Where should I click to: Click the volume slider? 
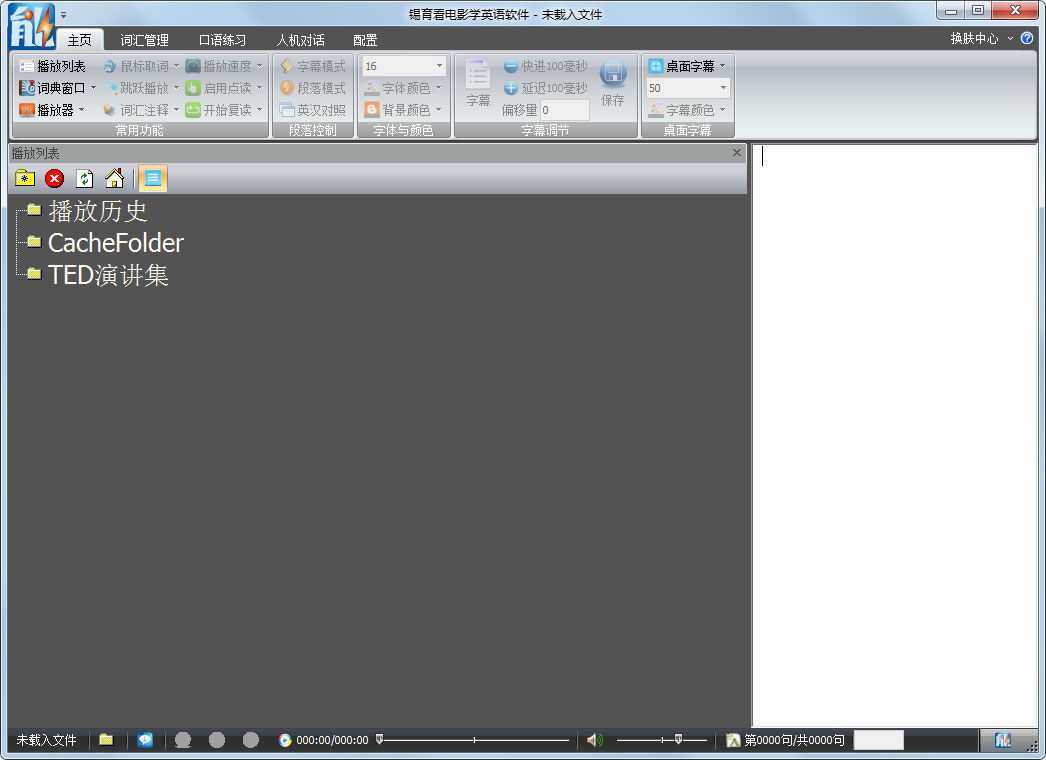coord(661,739)
